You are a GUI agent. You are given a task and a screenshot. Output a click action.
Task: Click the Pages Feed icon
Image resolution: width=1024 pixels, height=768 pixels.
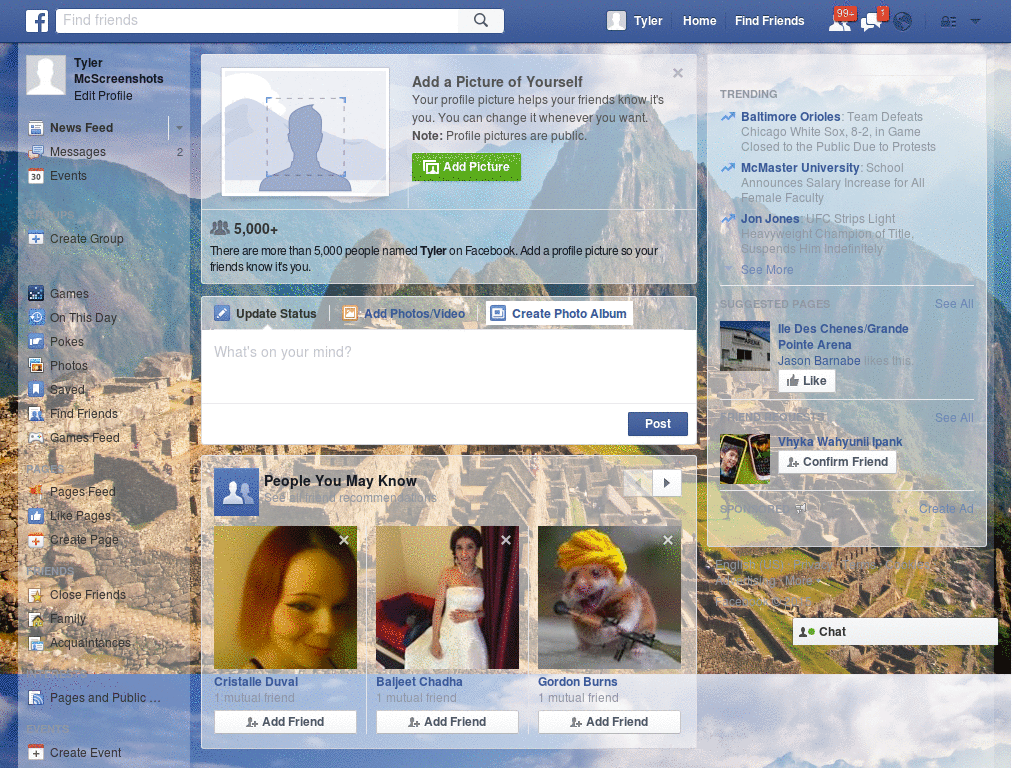click(x=36, y=492)
